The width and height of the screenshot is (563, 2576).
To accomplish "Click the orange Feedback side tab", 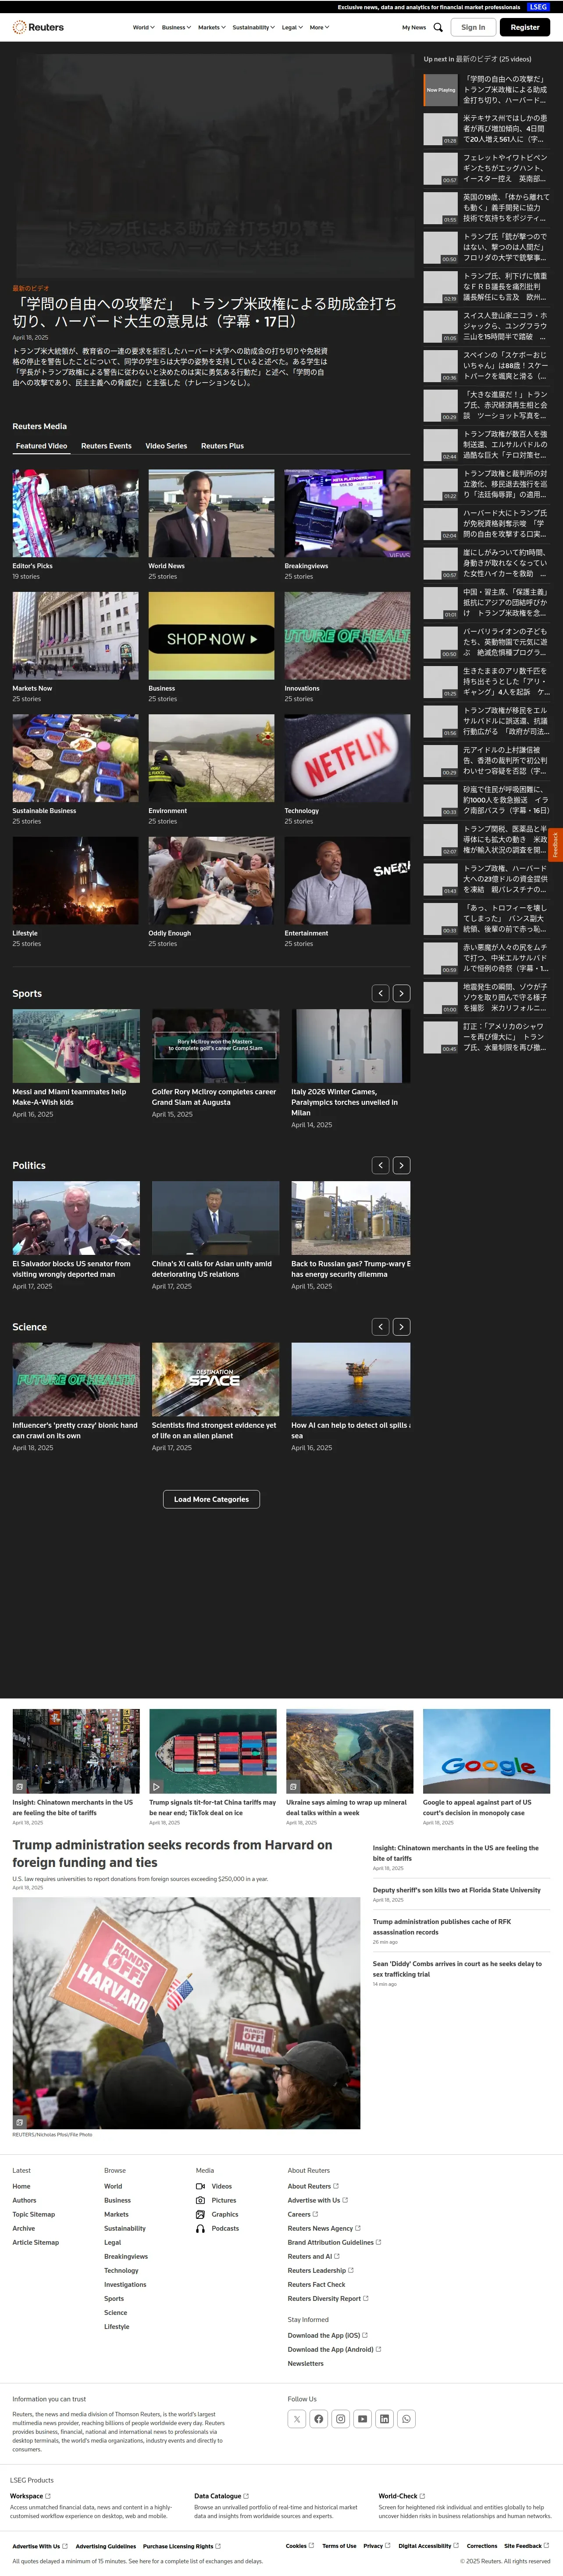I will coord(556,844).
